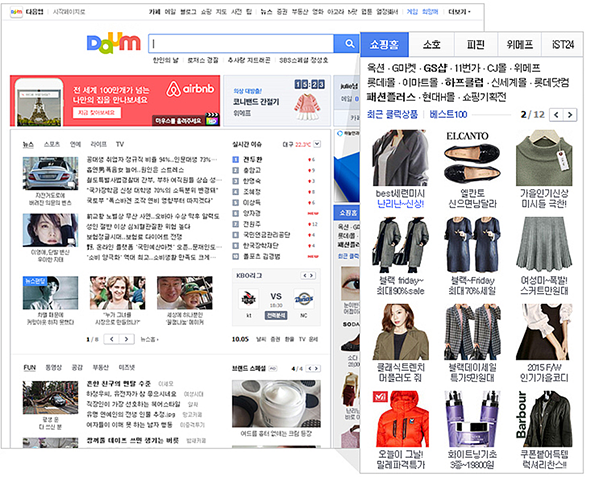Click 옥션 shopping mall link
595x481 pixels.
[x=376, y=68]
